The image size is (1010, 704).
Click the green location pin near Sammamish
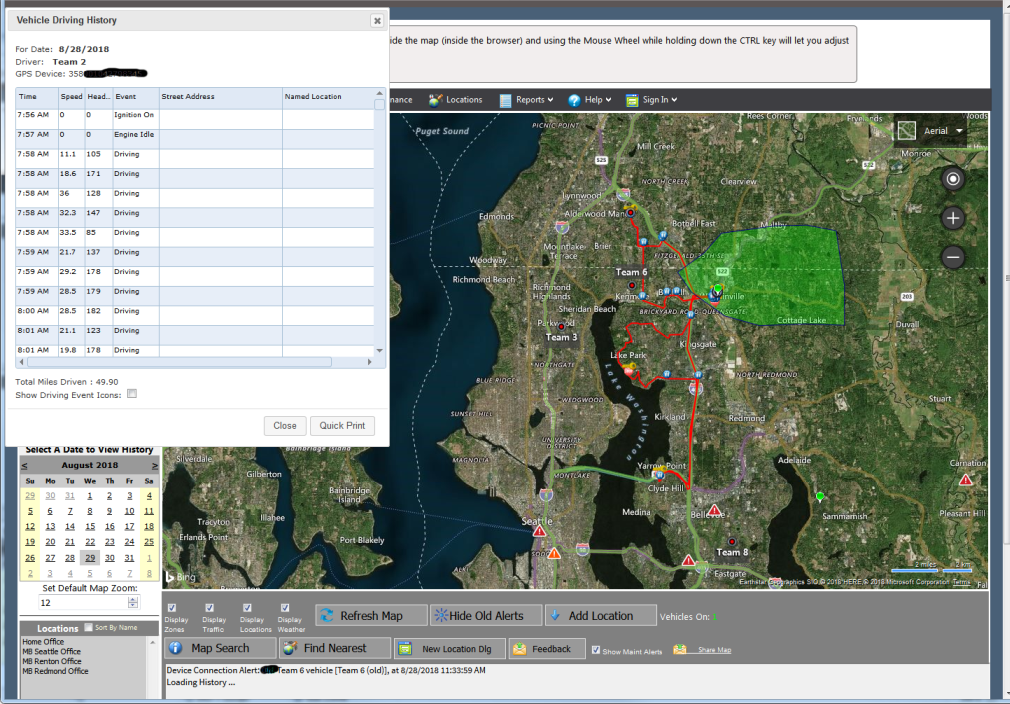(820, 497)
